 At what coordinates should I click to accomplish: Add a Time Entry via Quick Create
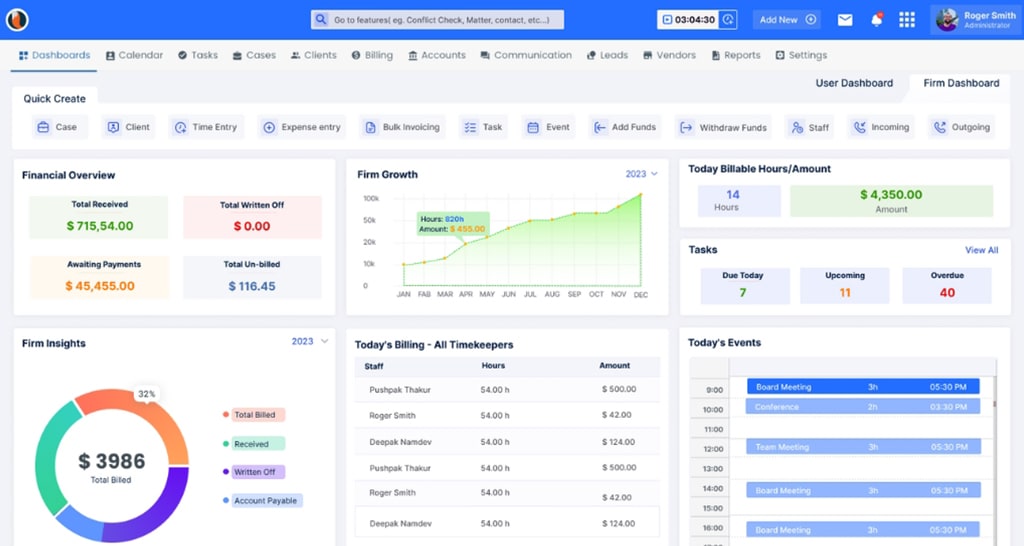205,127
